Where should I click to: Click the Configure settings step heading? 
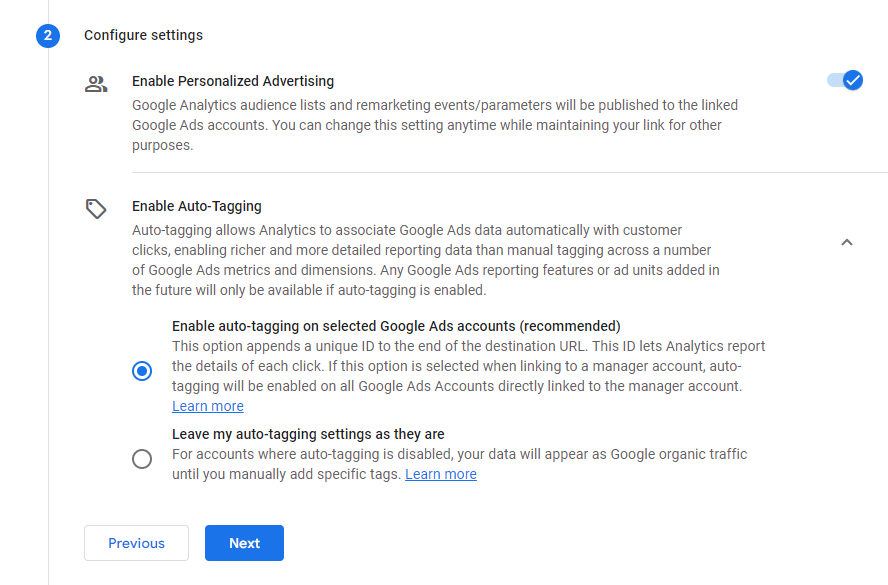coord(143,35)
